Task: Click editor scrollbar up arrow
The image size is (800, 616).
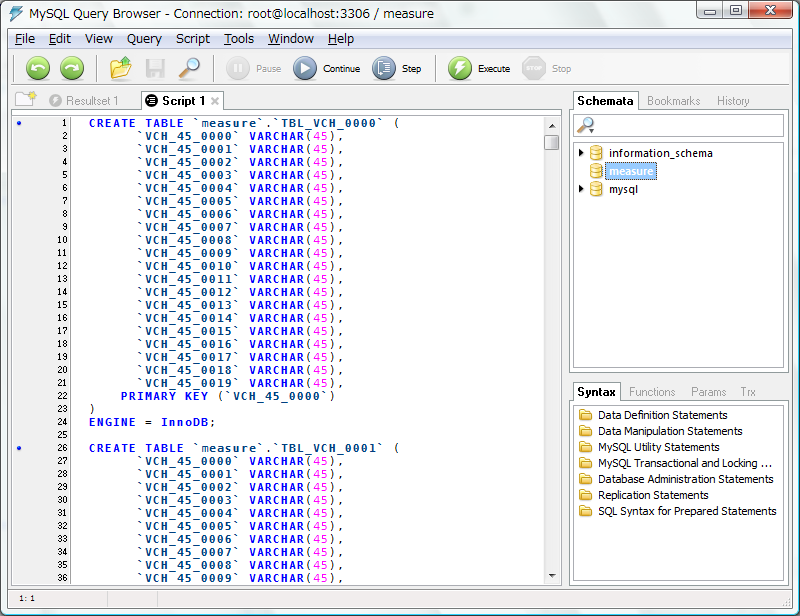Action: (x=552, y=125)
